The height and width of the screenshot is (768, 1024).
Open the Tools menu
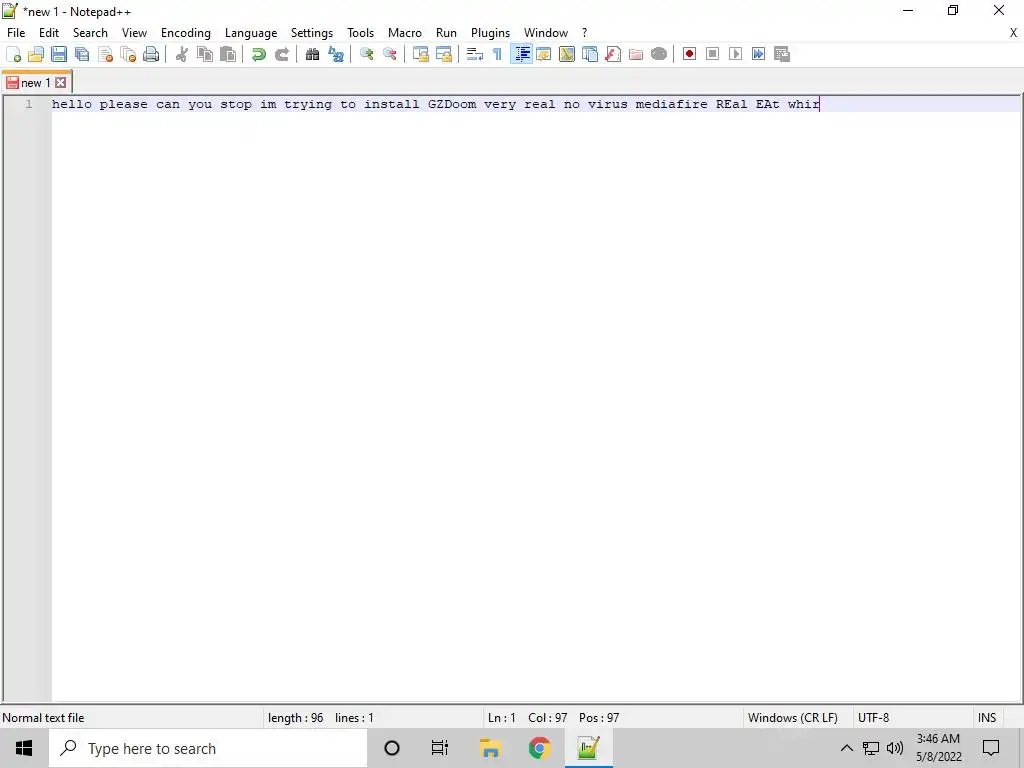(360, 33)
